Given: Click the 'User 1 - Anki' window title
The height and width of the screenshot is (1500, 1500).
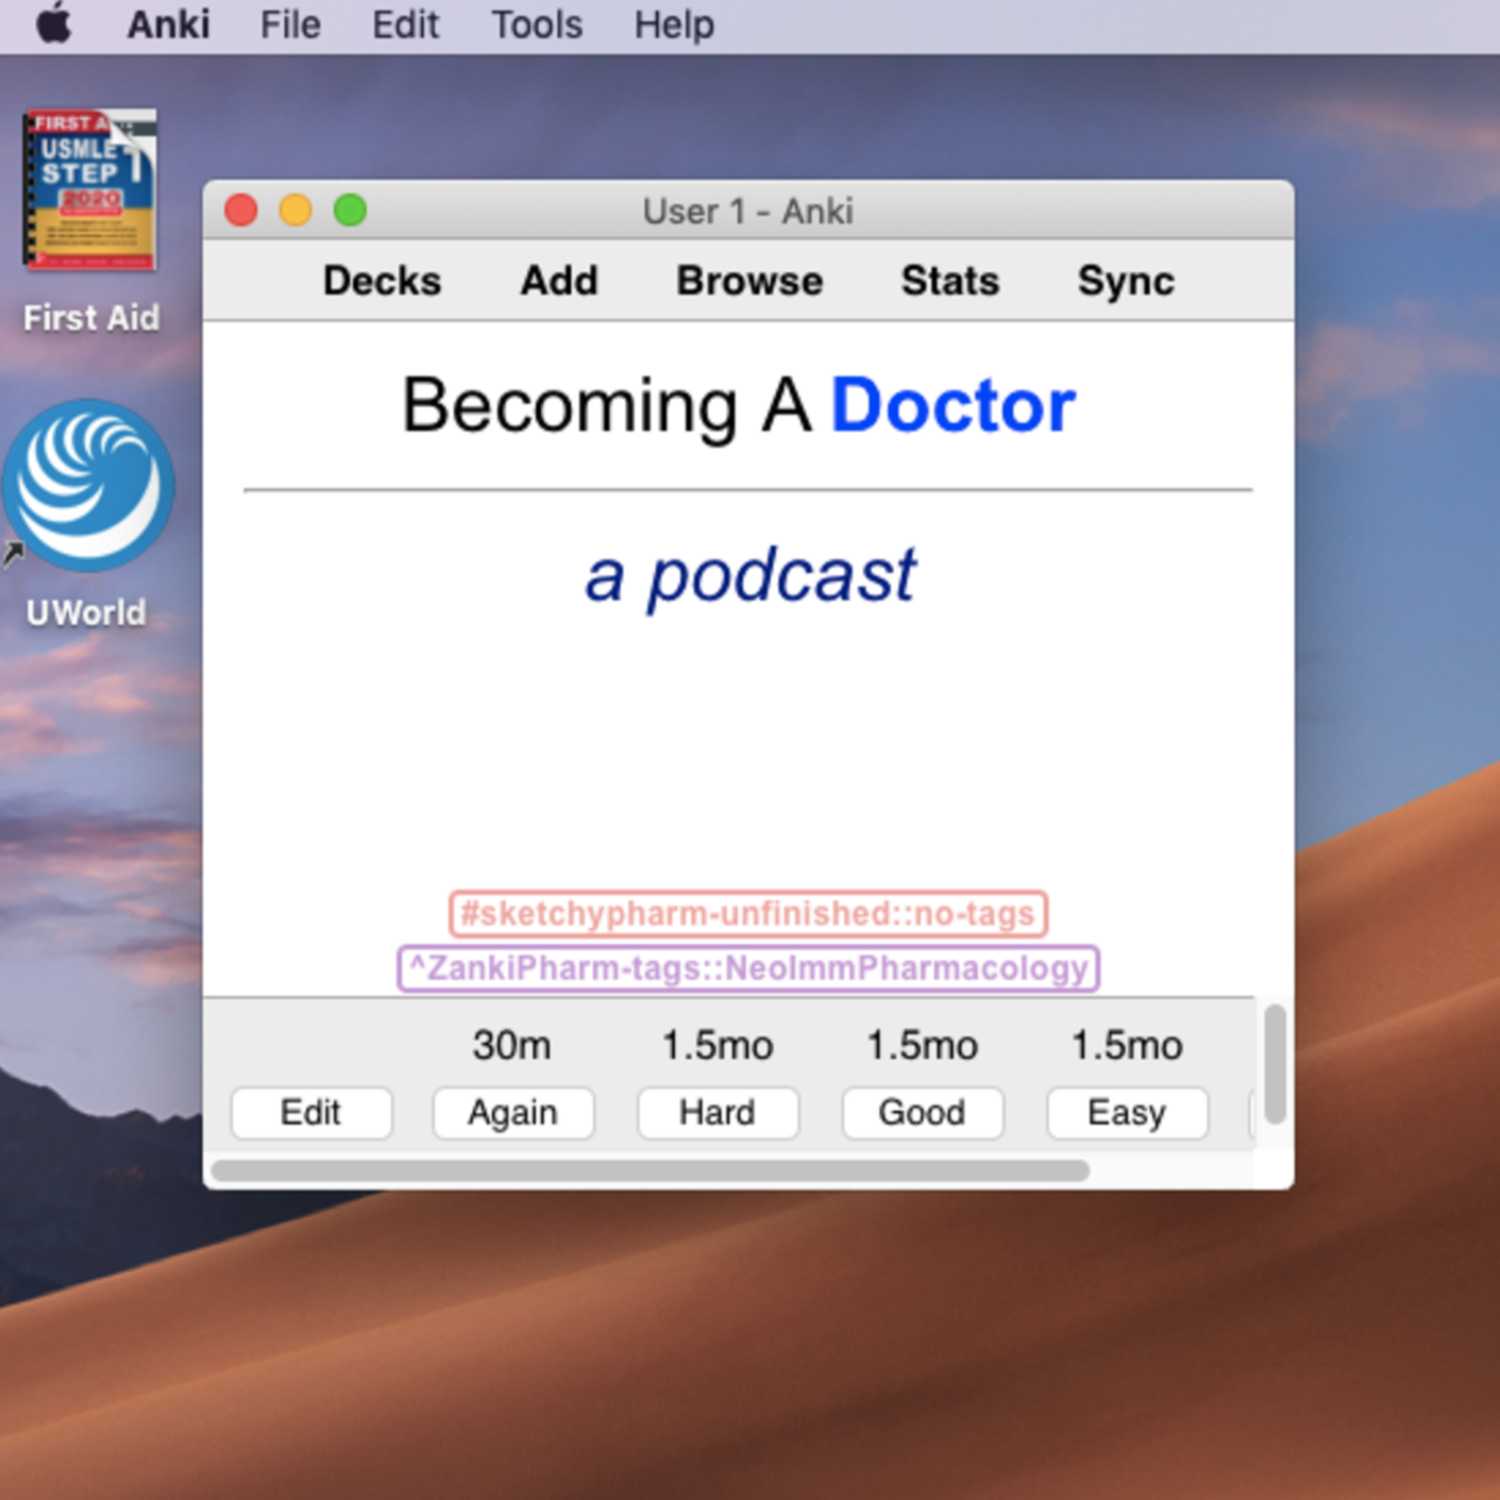Looking at the screenshot, I should [748, 211].
